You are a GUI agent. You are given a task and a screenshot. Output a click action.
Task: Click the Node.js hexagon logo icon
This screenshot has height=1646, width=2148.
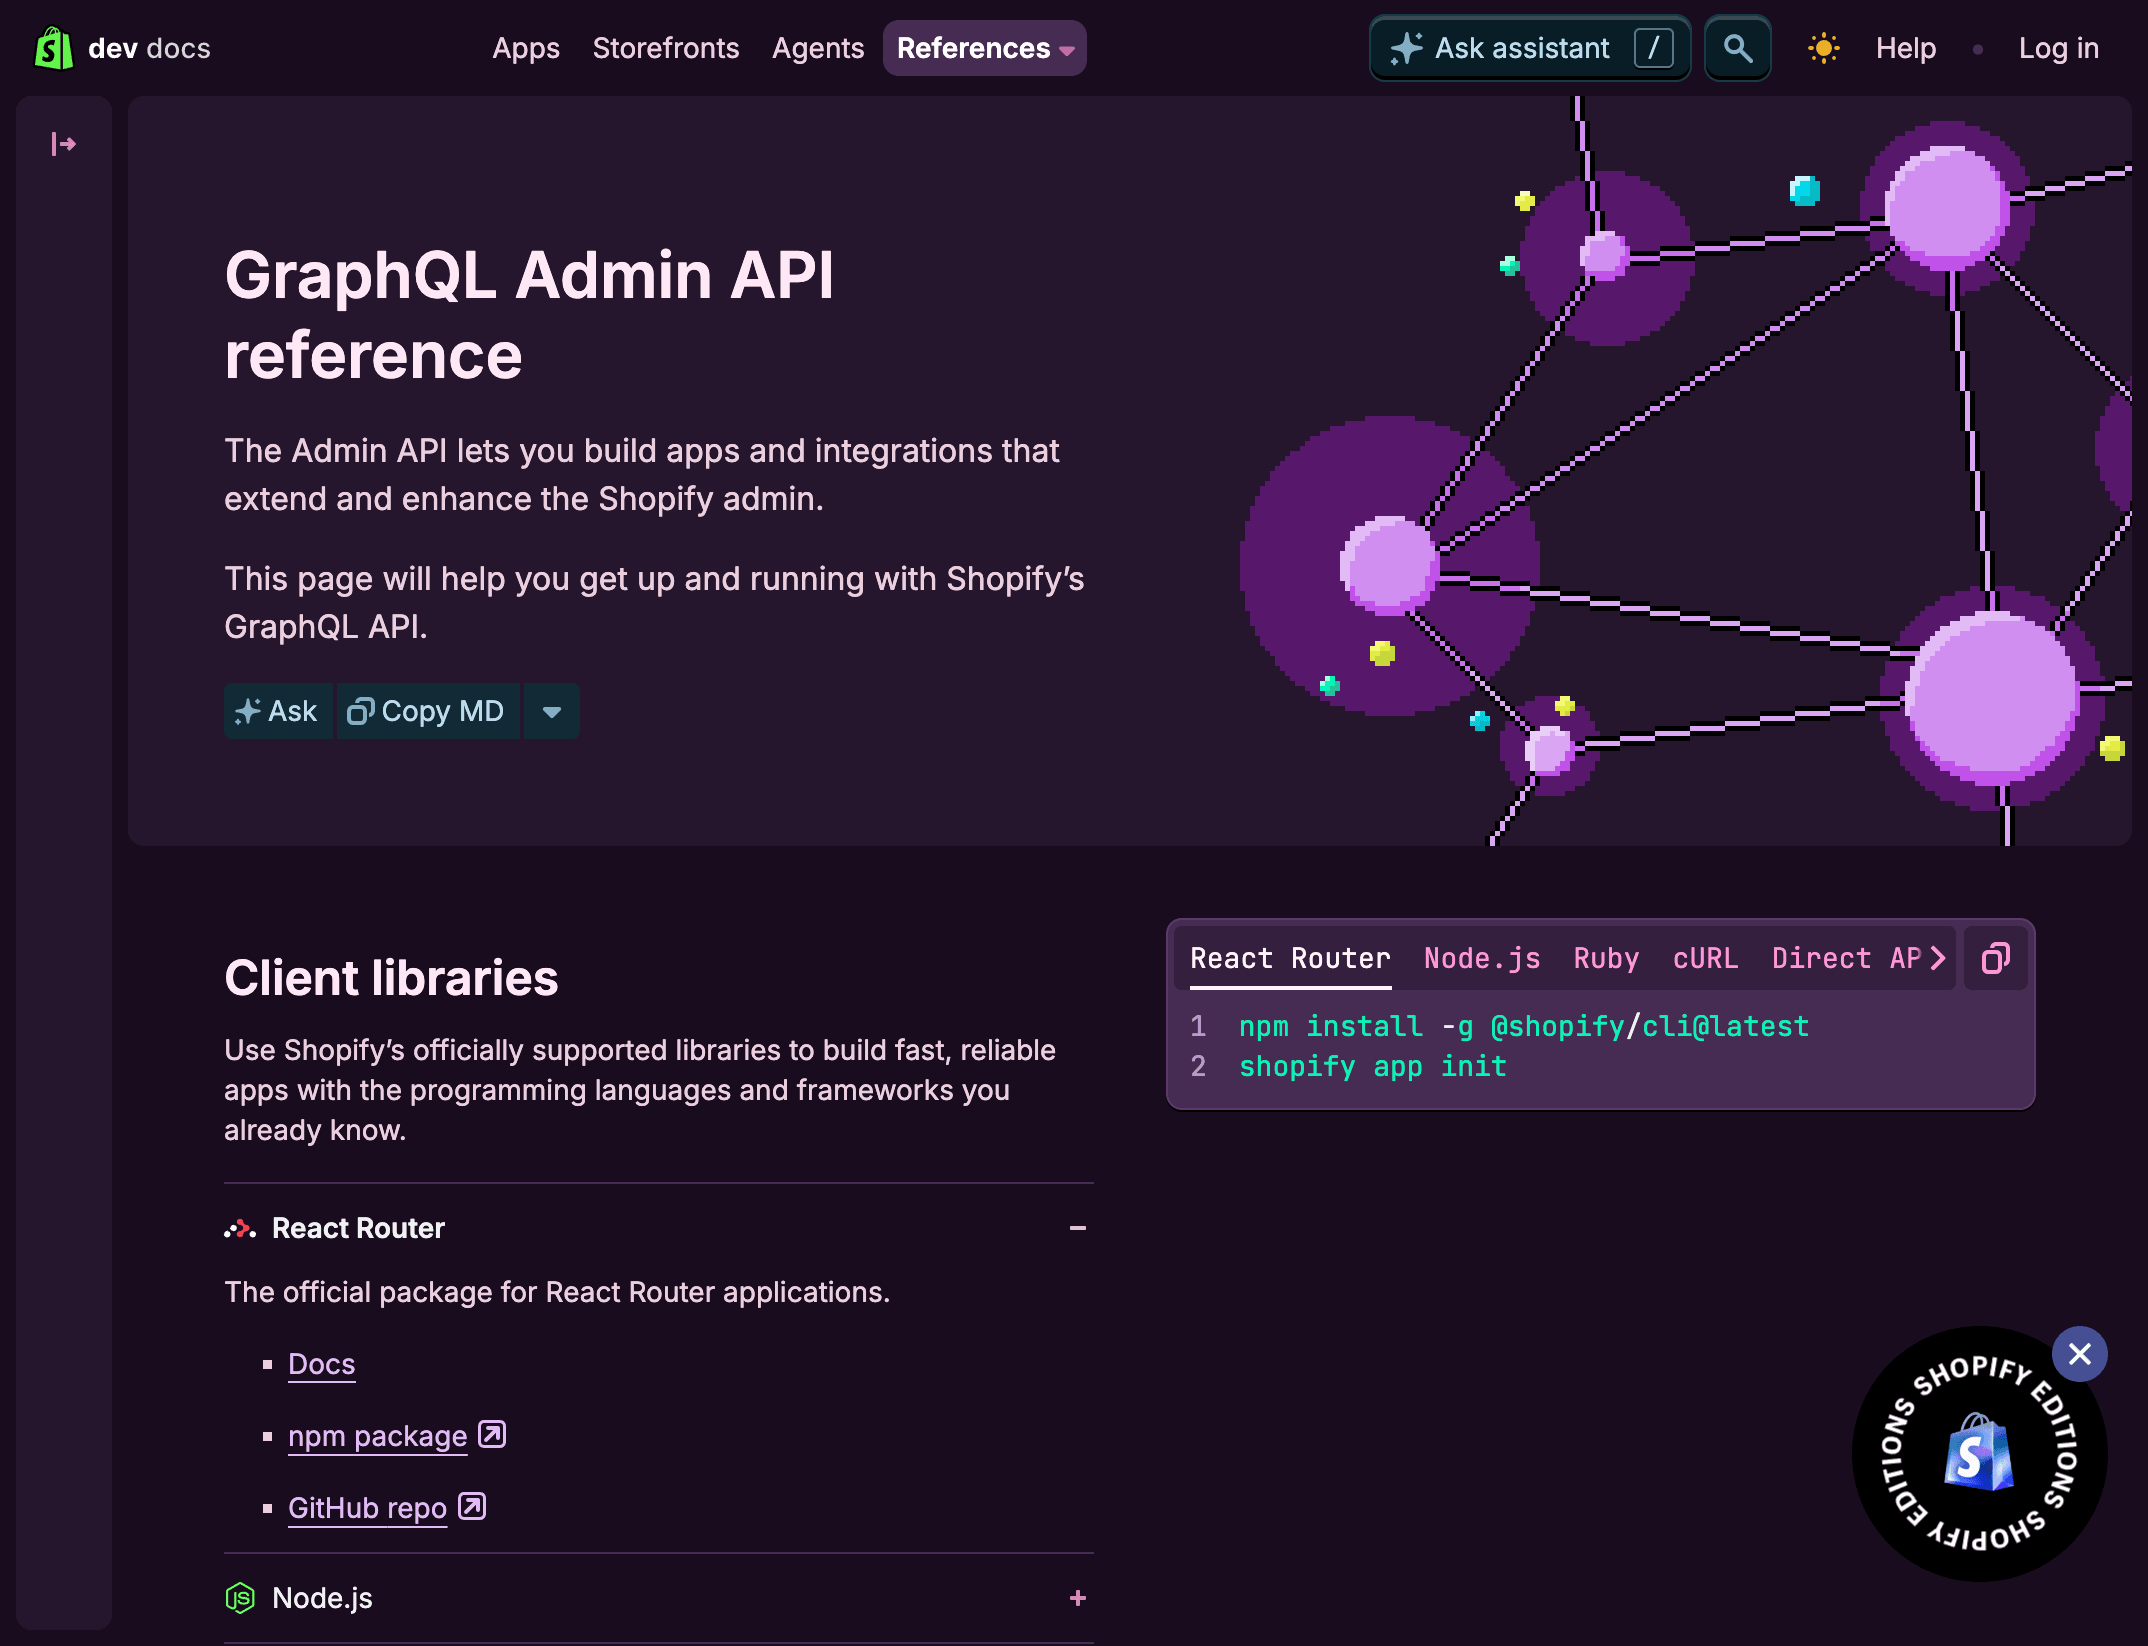[x=240, y=1598]
